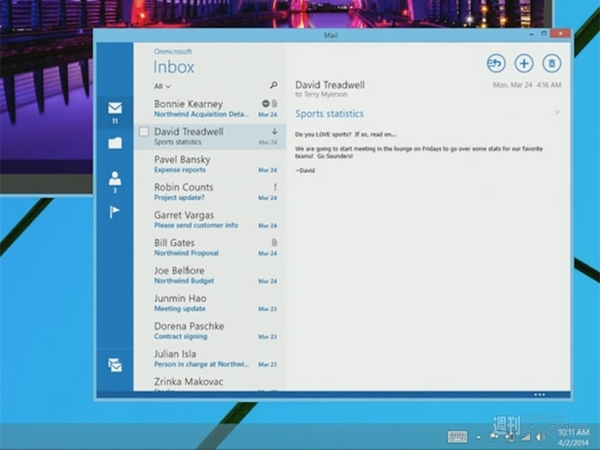Tick the checkbox beside David Treadwell

point(144,132)
